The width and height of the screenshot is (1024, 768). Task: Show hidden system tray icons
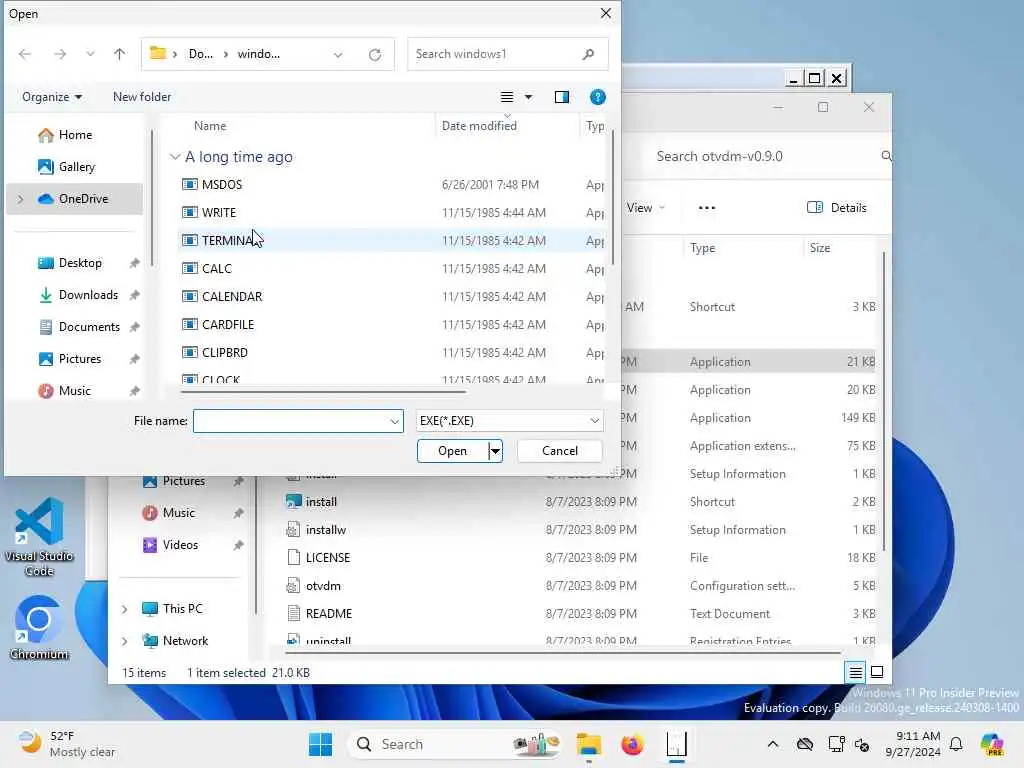pyautogui.click(x=773, y=744)
